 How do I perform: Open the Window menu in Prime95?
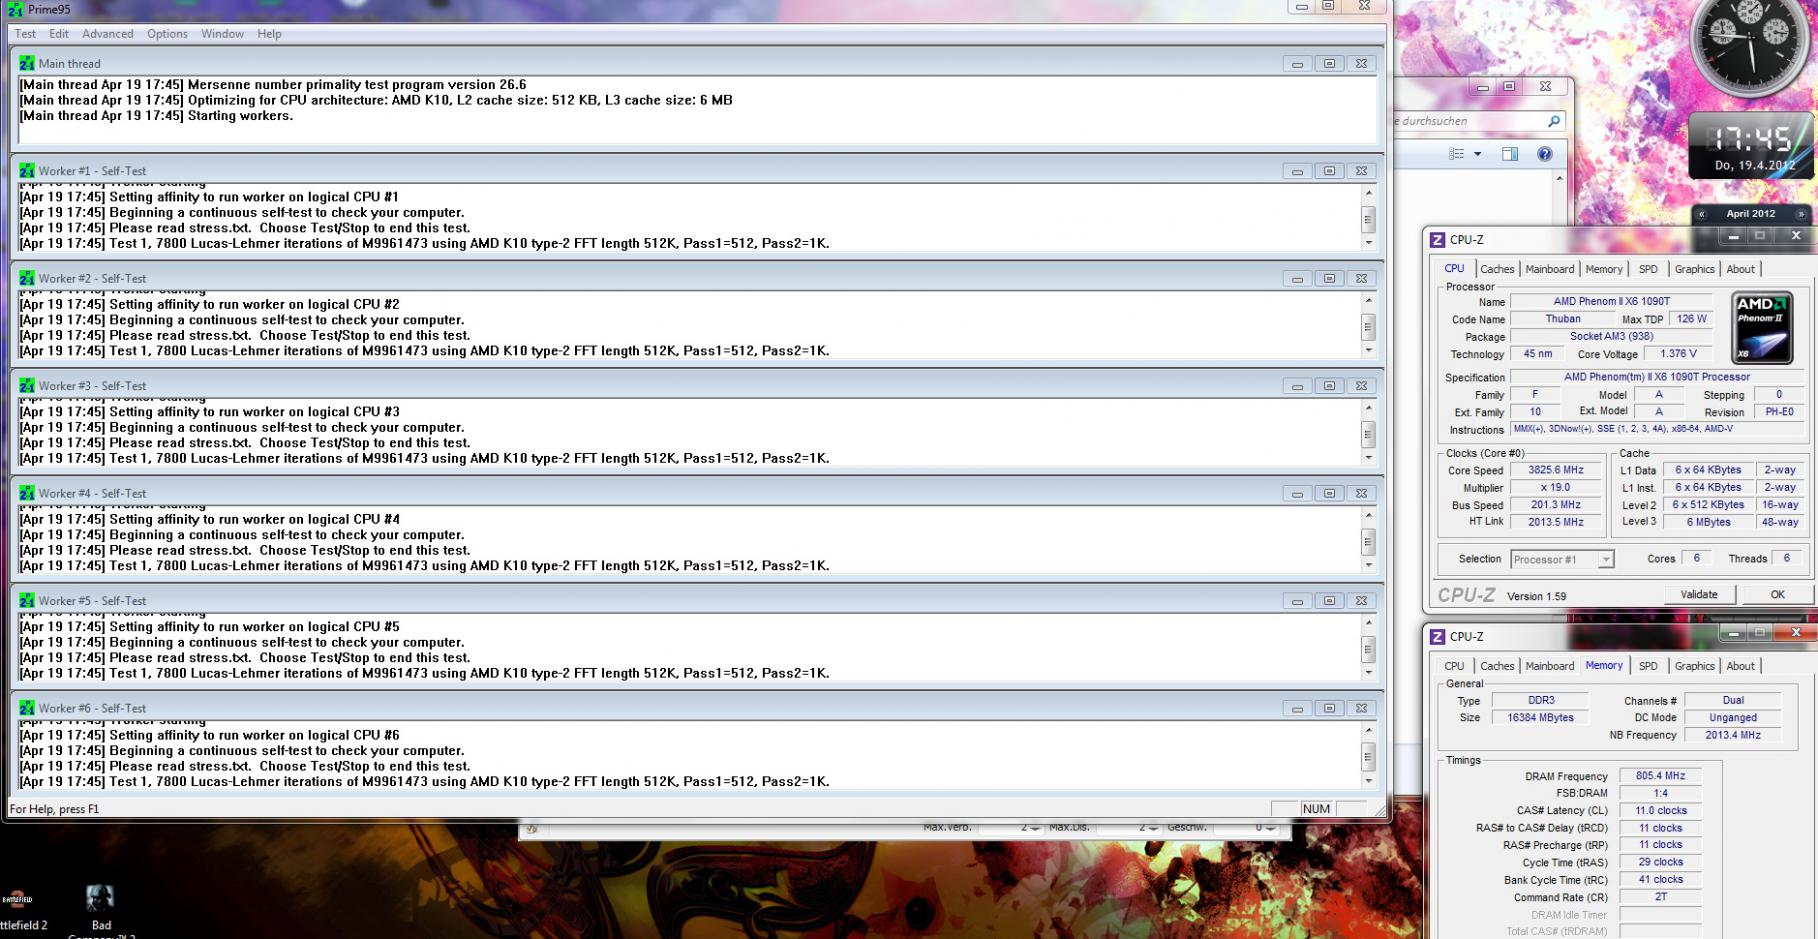click(x=222, y=34)
